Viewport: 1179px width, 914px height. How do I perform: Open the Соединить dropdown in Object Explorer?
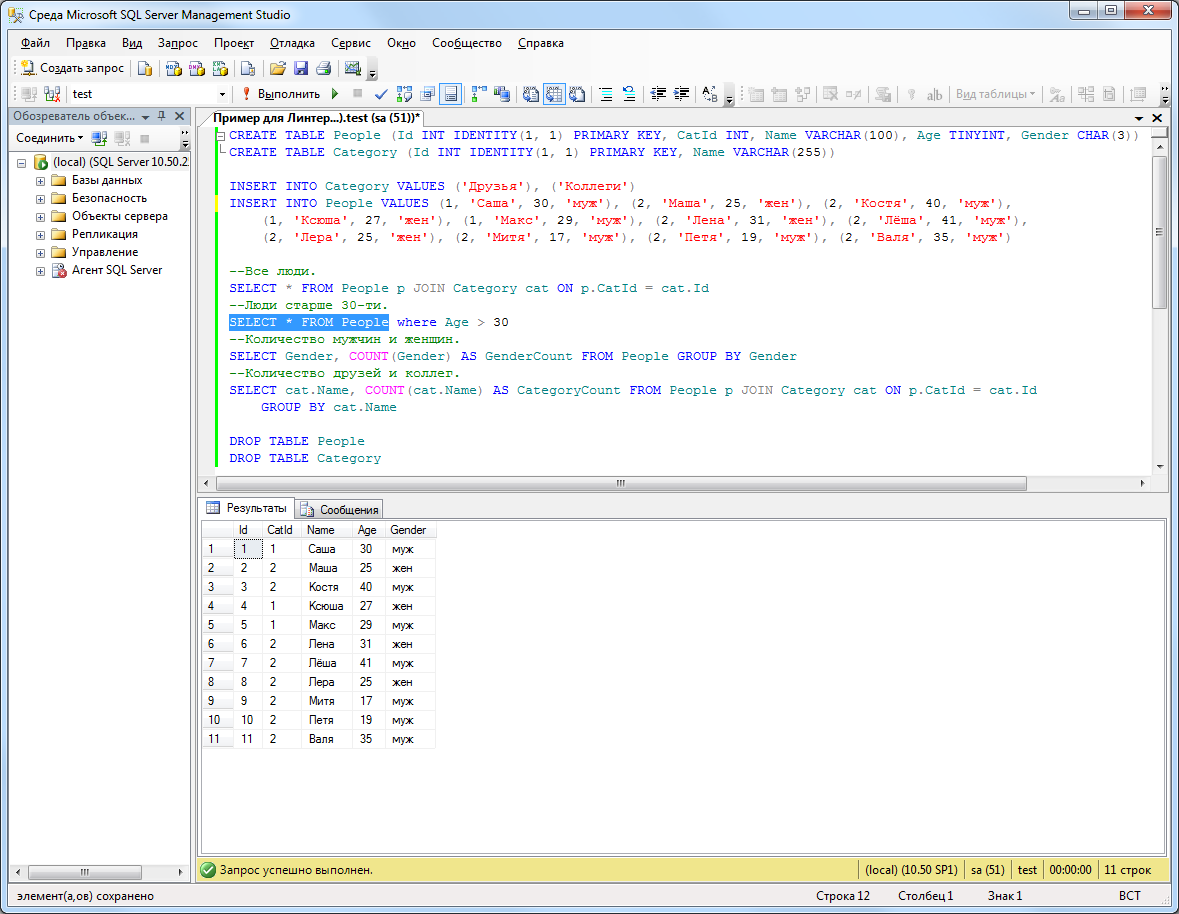coord(50,138)
